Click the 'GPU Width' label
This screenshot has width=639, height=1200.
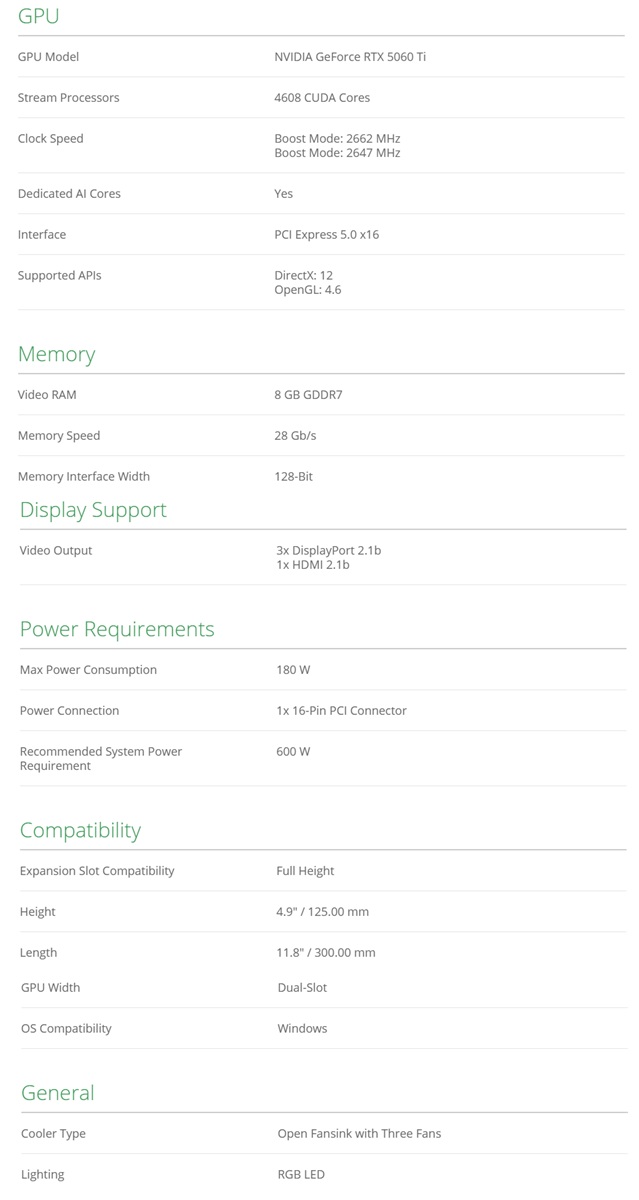tap(50, 988)
